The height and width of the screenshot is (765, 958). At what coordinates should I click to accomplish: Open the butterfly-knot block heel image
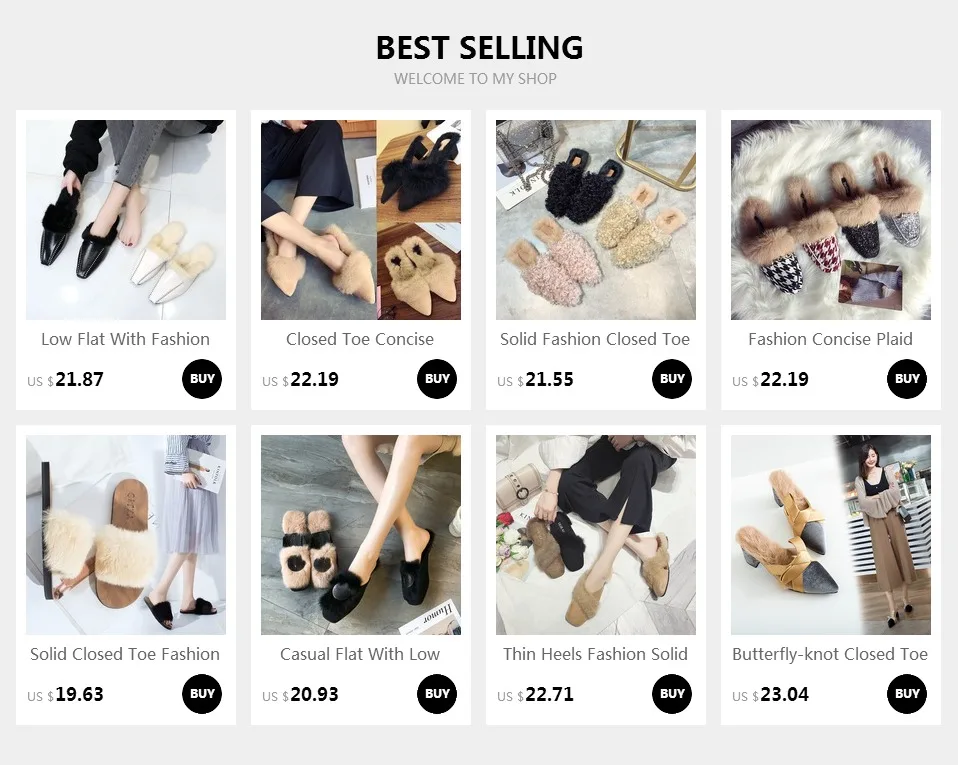831,535
